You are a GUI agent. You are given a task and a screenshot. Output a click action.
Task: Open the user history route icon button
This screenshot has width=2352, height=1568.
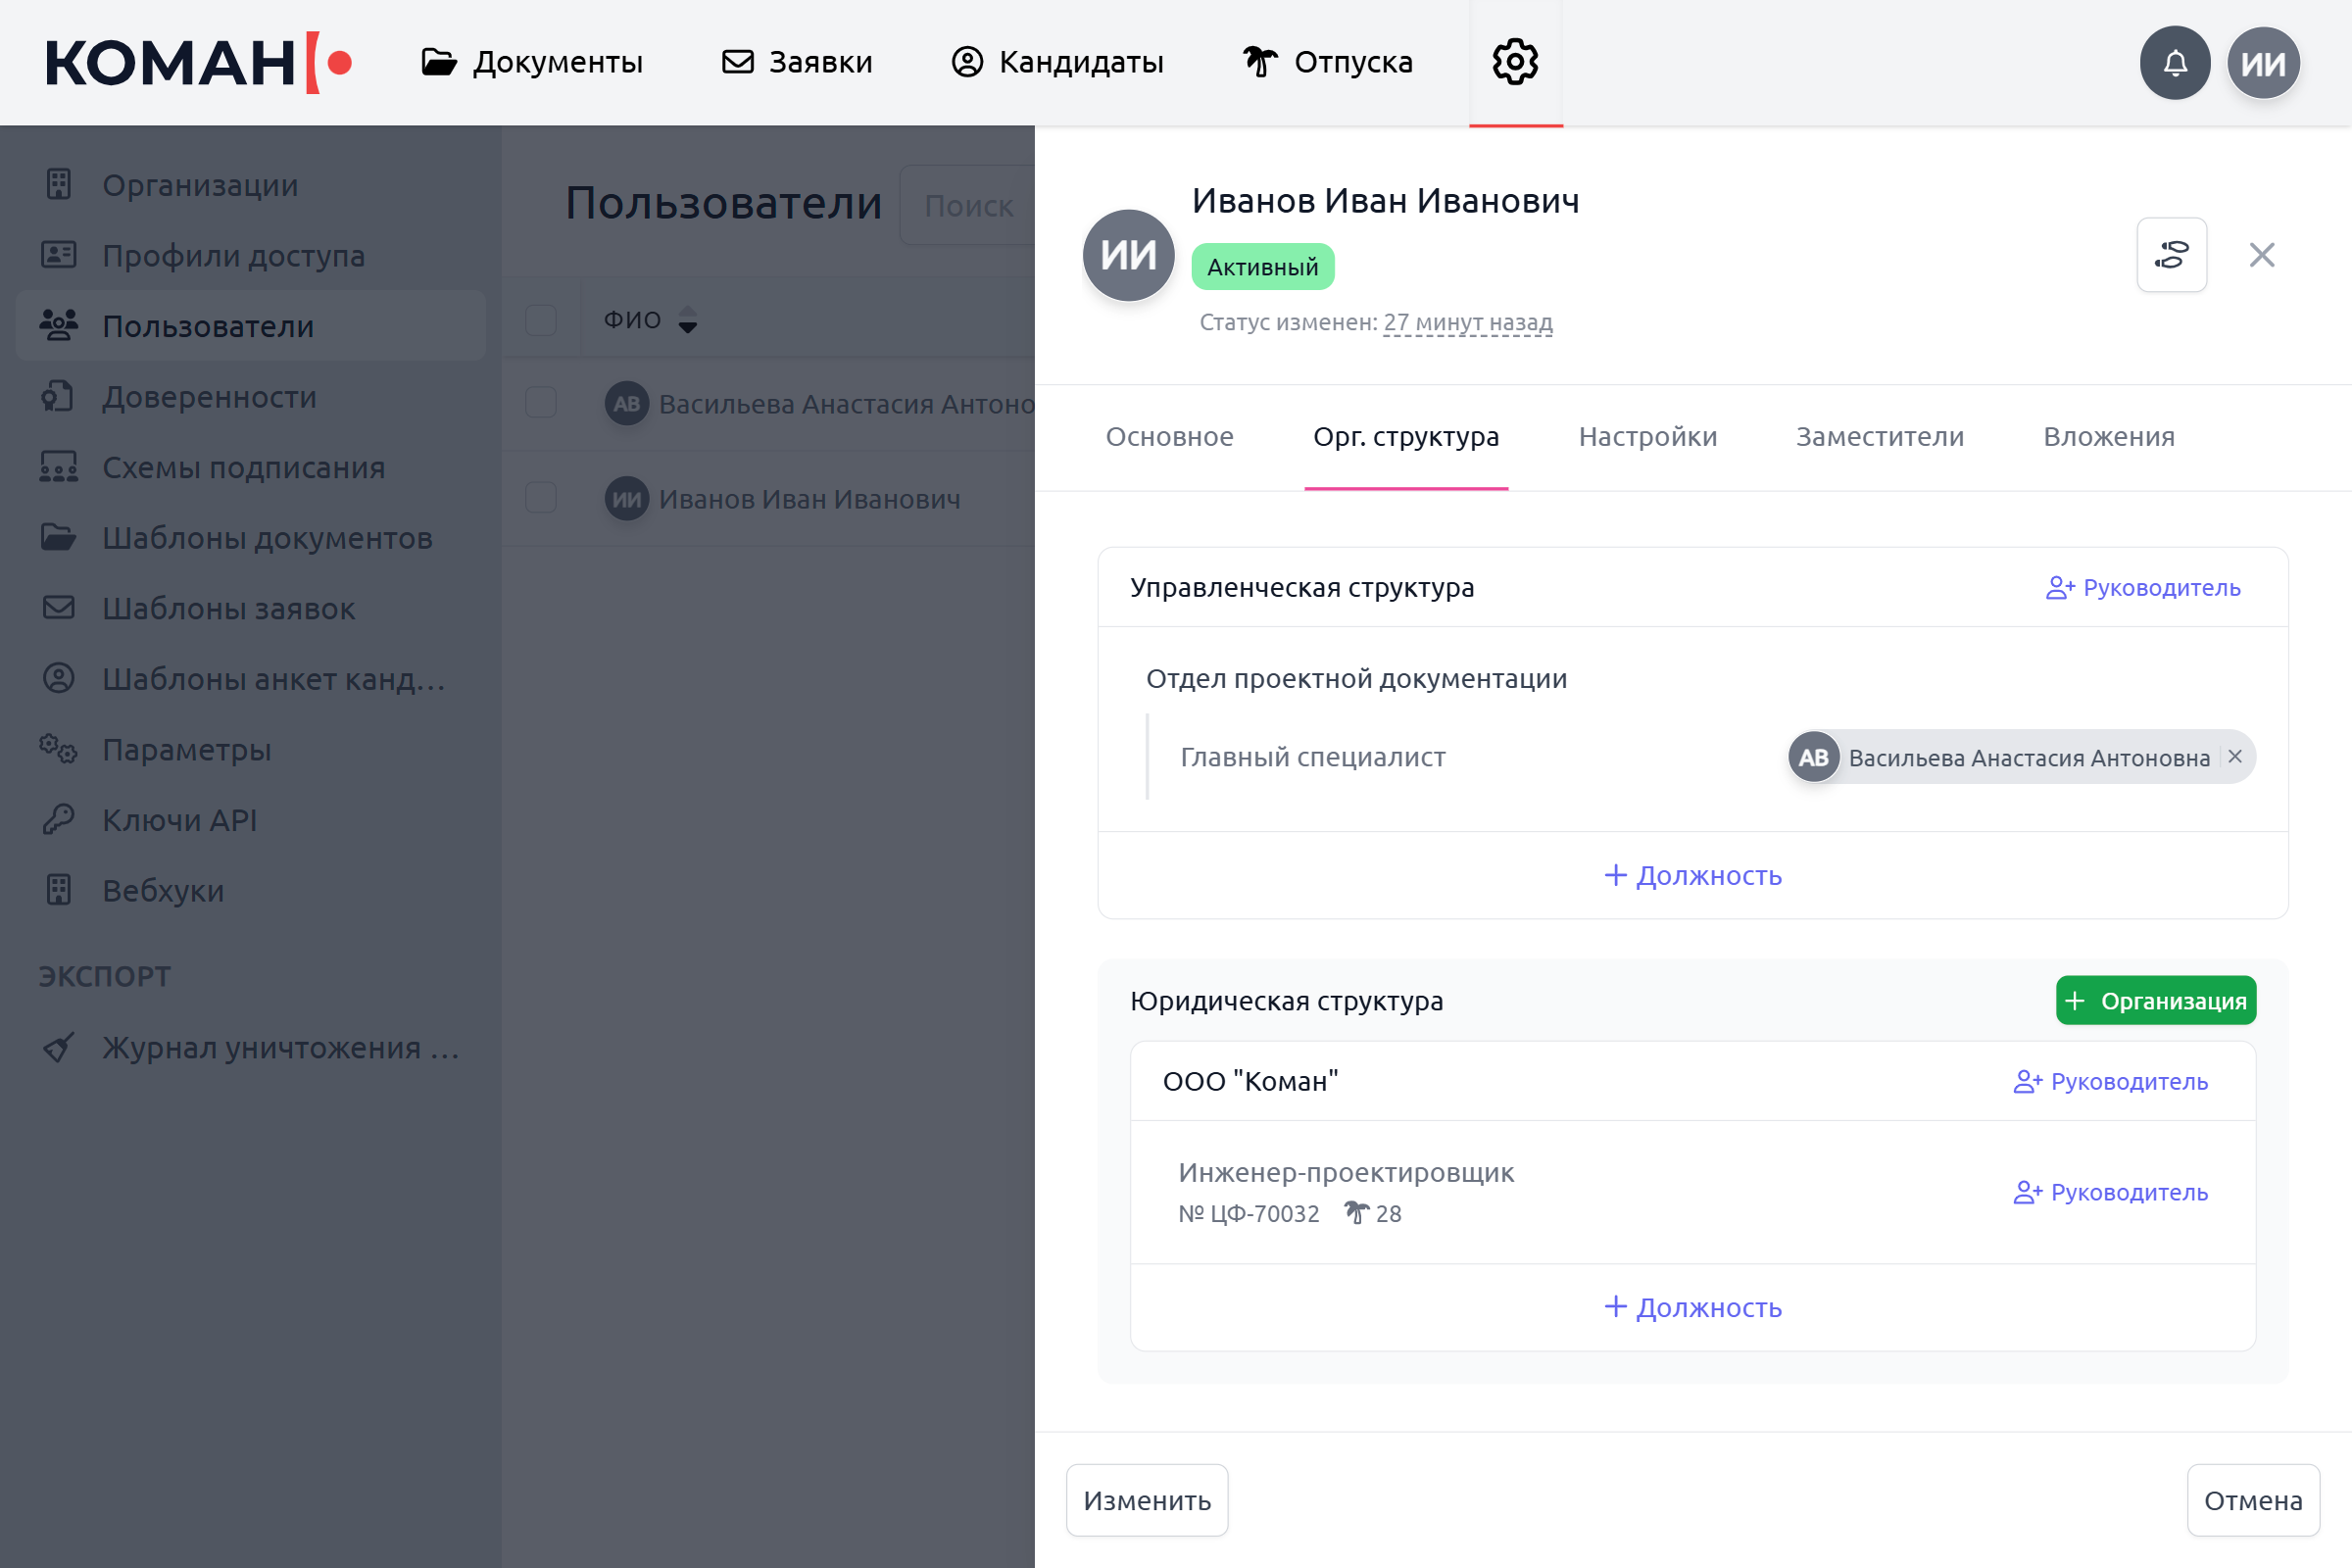(2171, 255)
